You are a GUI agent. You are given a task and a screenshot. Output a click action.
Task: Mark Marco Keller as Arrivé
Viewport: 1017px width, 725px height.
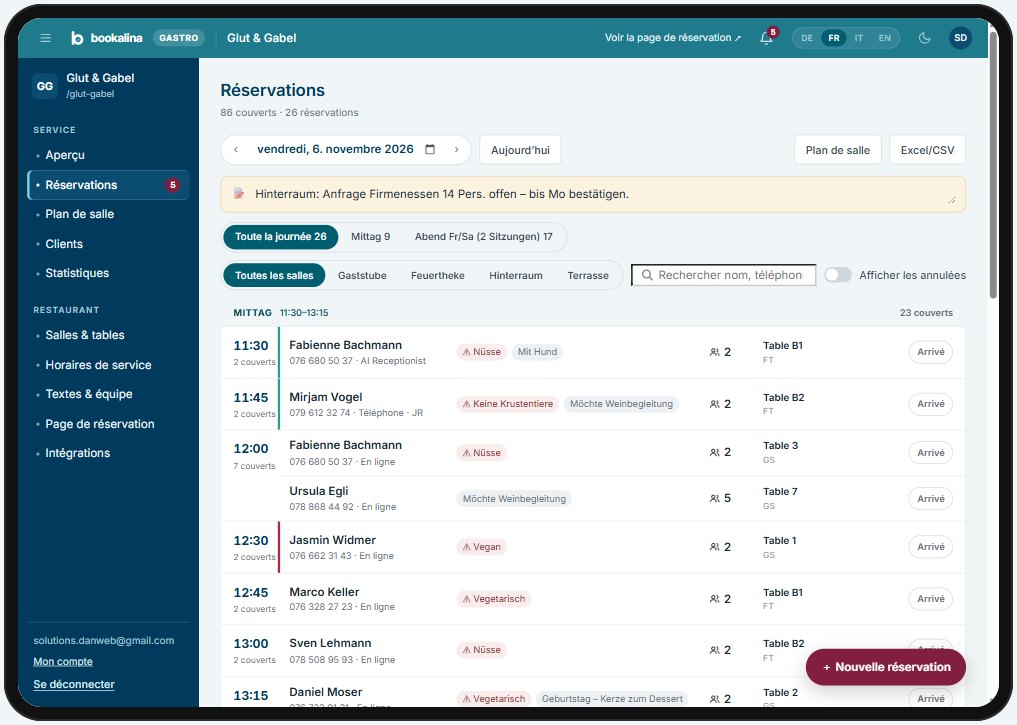click(930, 599)
